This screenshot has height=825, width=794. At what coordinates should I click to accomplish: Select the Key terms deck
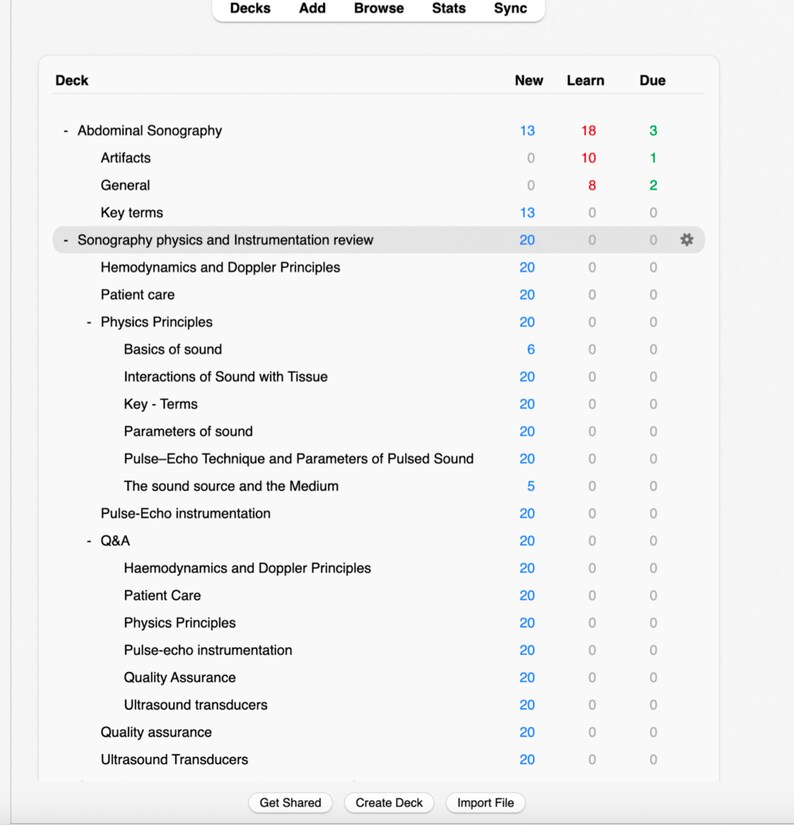[x=132, y=213]
